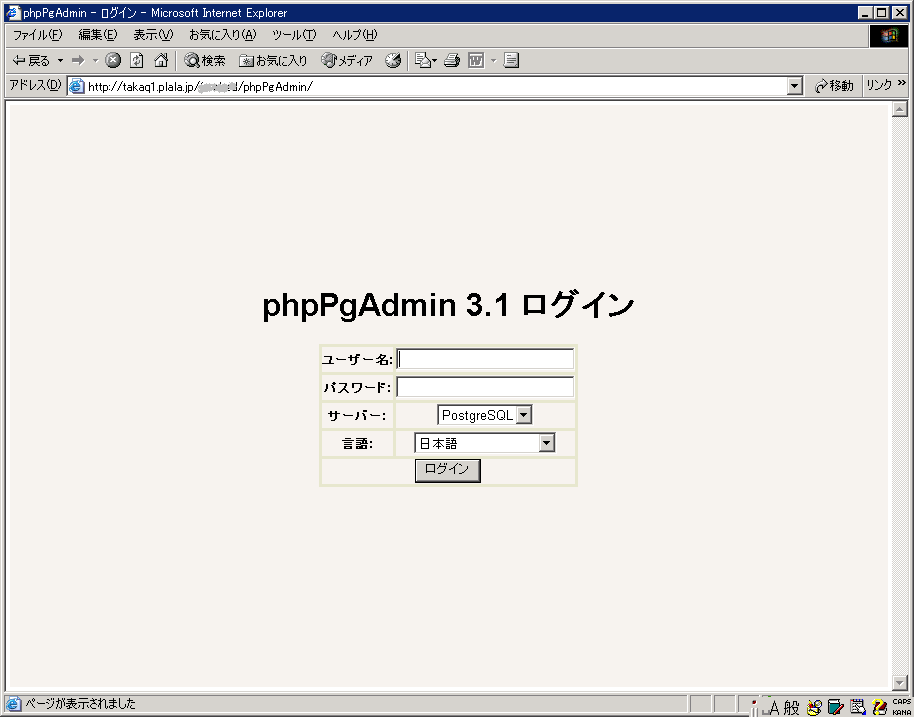The image size is (914, 717).
Task: Open the ファイル(F) menu
Action: 37,35
